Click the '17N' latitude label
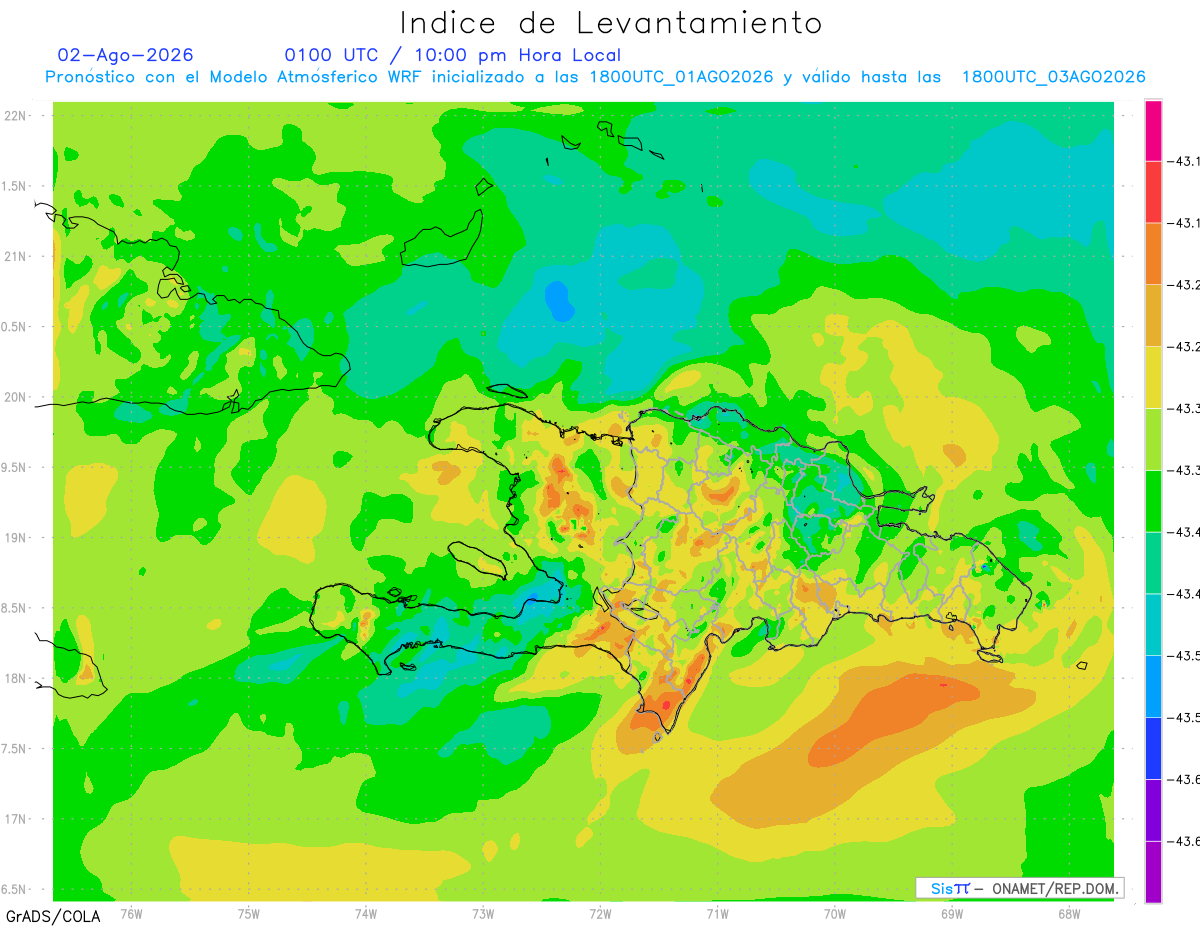Viewport: 1200px width, 927px height. (15, 819)
